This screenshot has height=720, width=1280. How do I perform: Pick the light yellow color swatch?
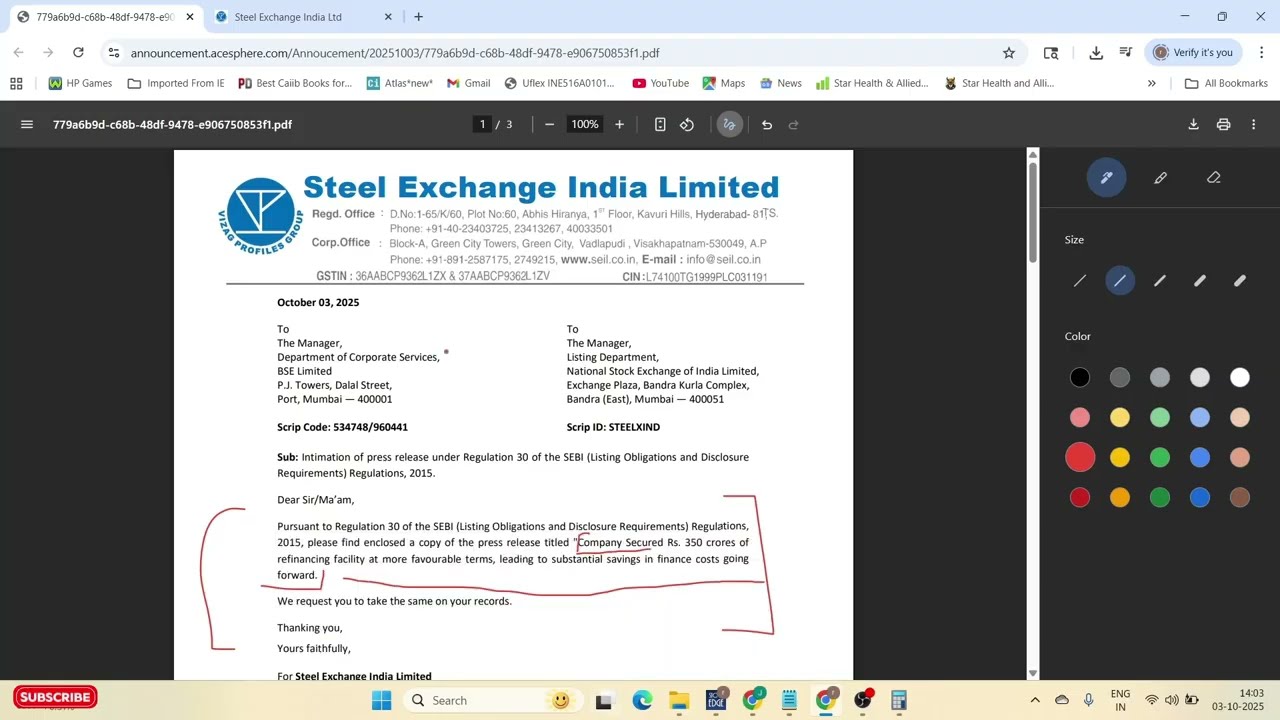tap(1120, 417)
